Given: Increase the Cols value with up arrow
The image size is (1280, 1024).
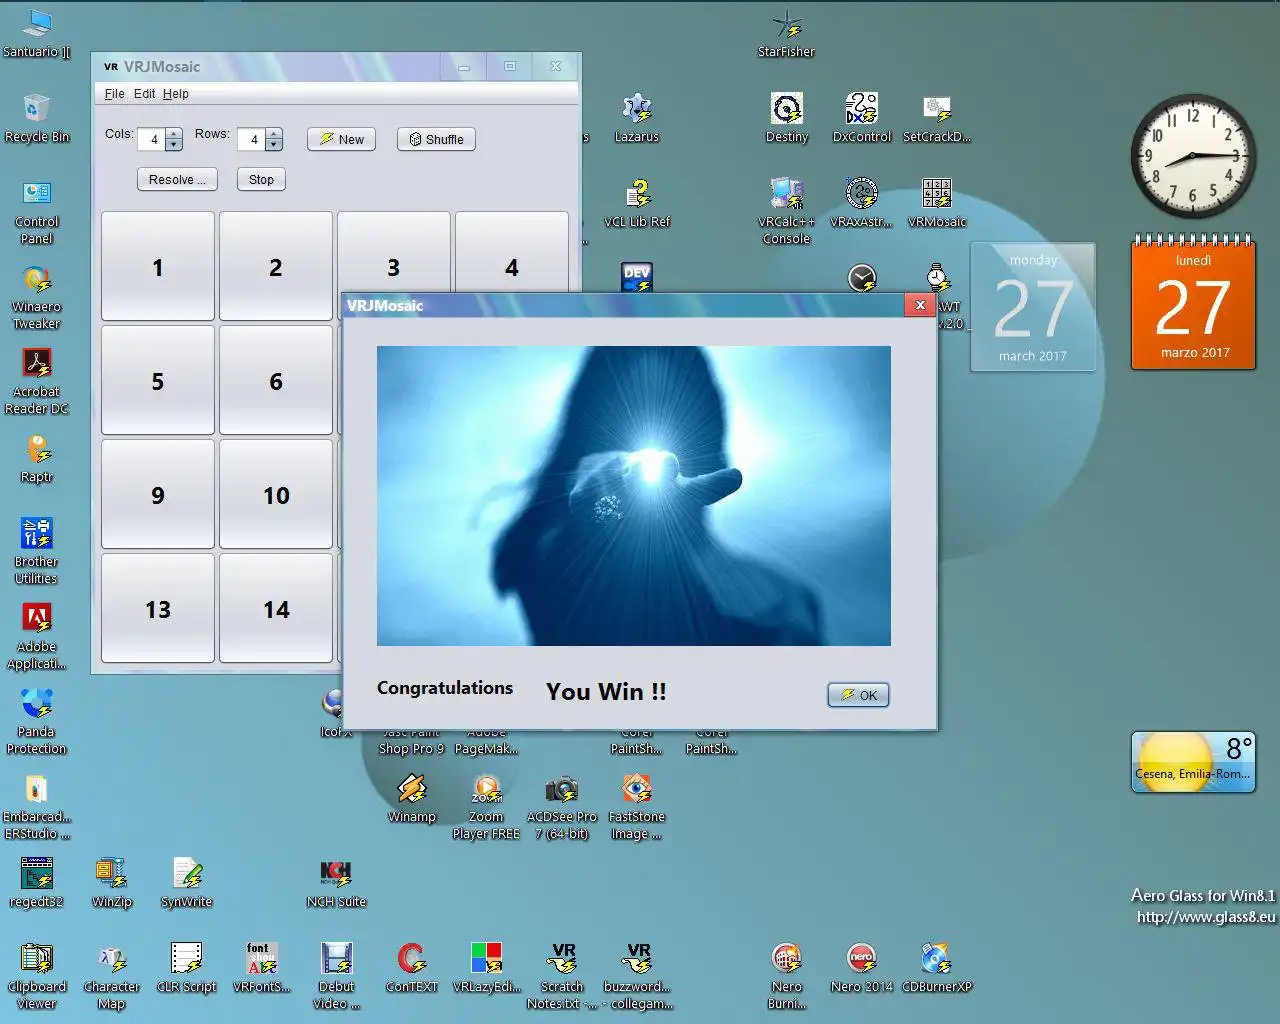Looking at the screenshot, I should point(174,134).
